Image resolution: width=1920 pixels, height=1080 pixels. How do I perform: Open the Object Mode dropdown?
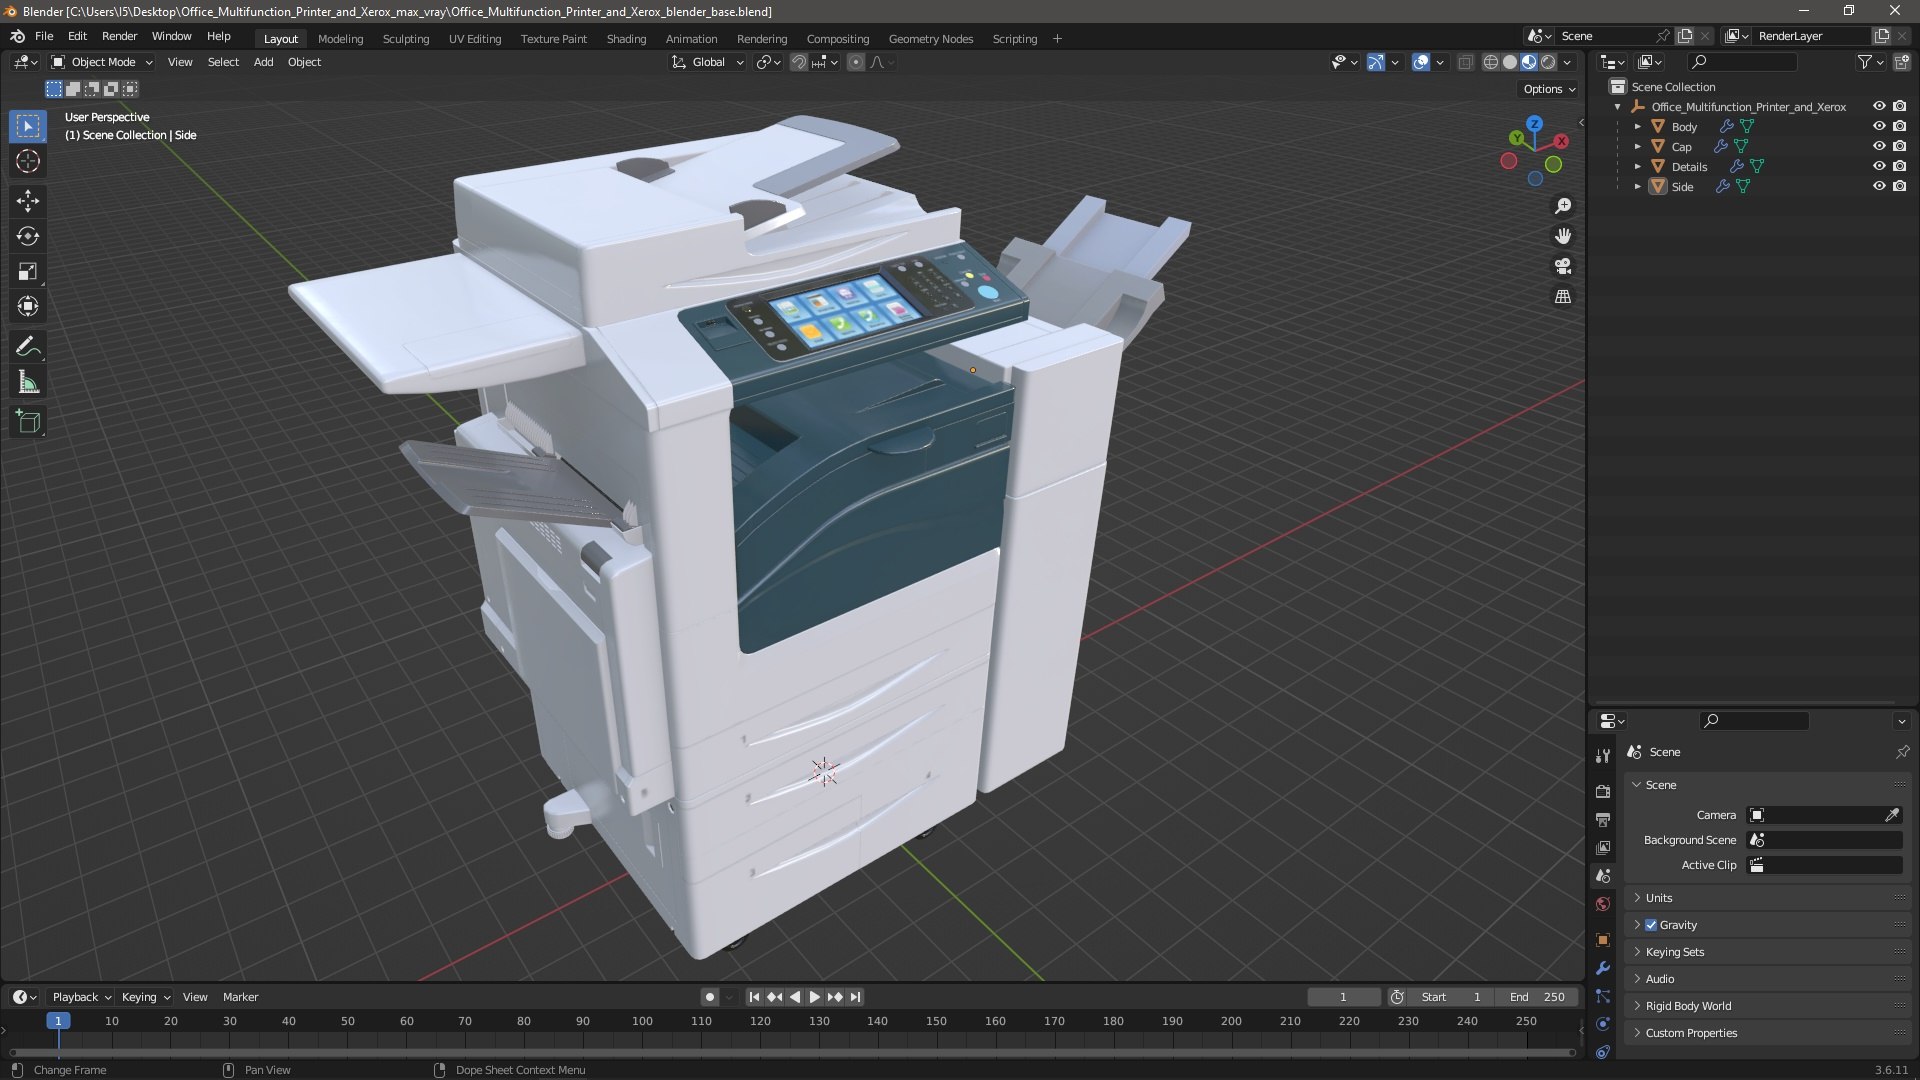click(x=102, y=62)
